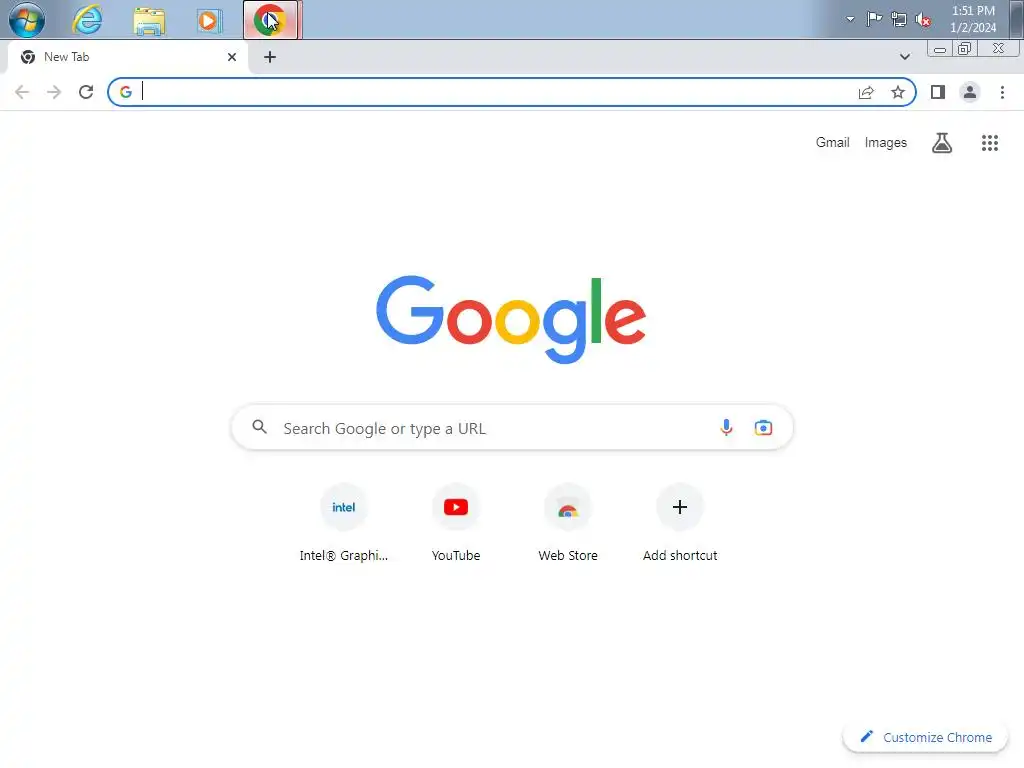Open a new tab with plus button
Image resolution: width=1024 pixels, height=768 pixels.
(x=270, y=57)
